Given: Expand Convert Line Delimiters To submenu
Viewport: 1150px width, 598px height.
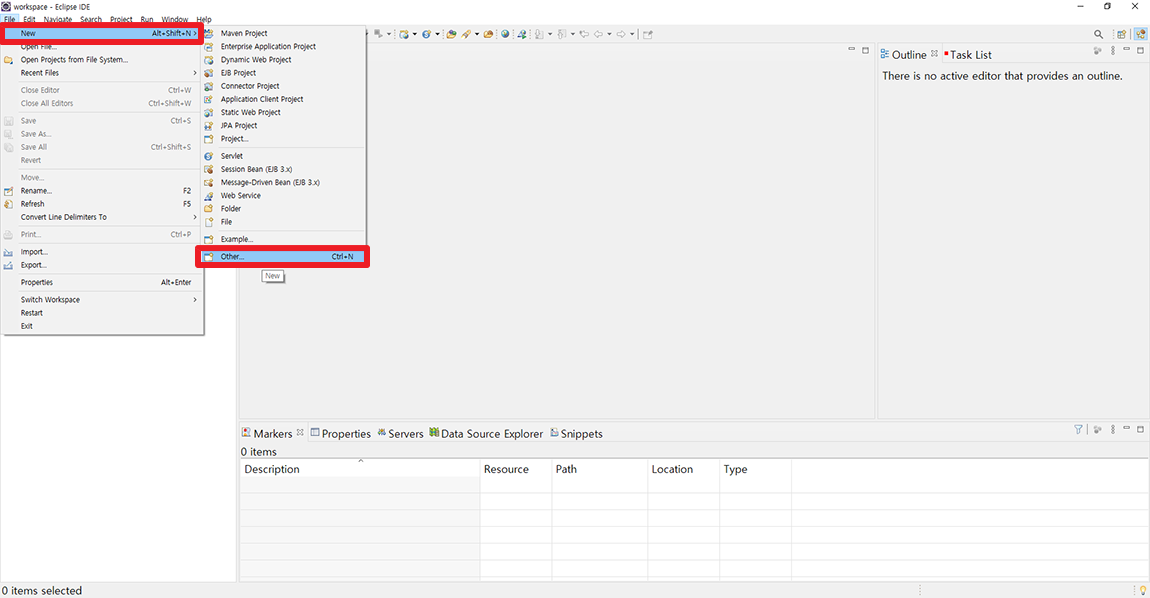Looking at the screenshot, I should coord(102,217).
